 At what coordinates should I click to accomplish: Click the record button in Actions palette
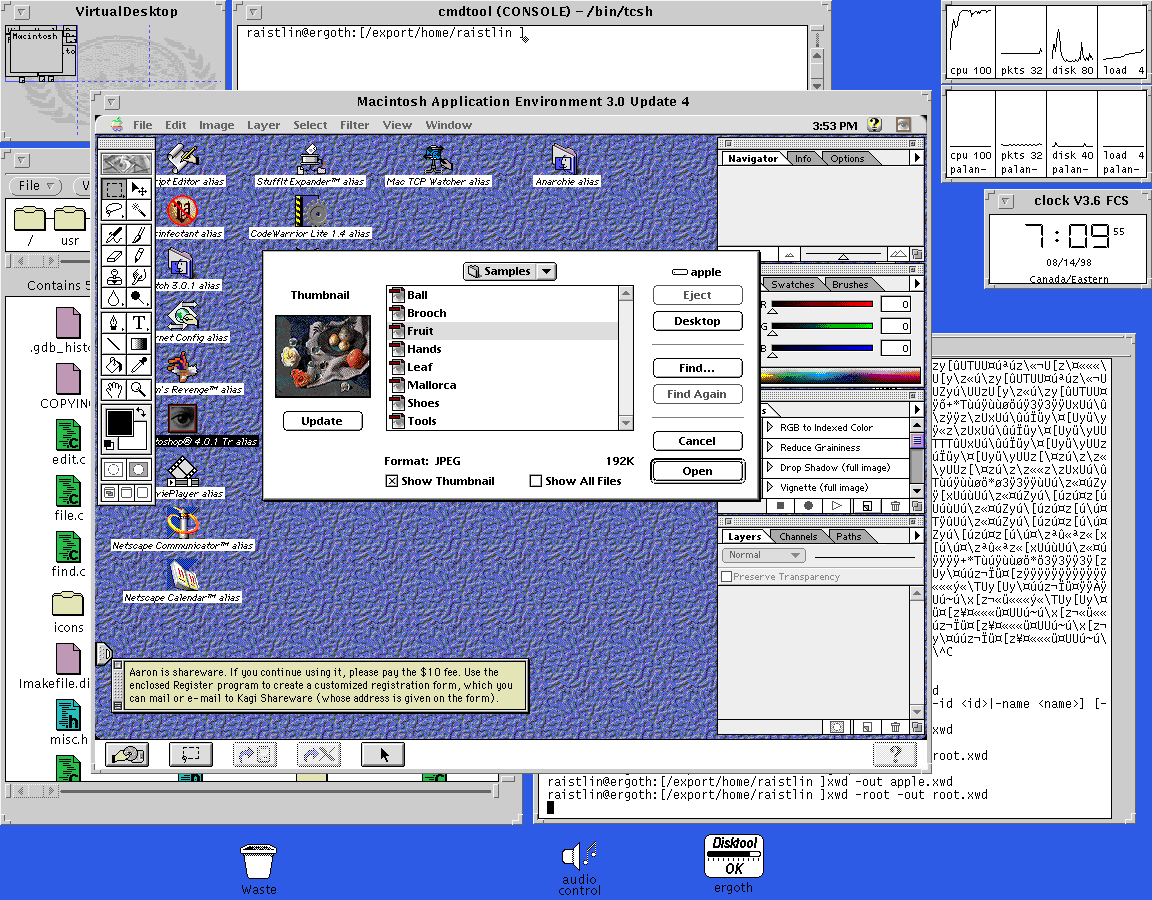[x=808, y=505]
